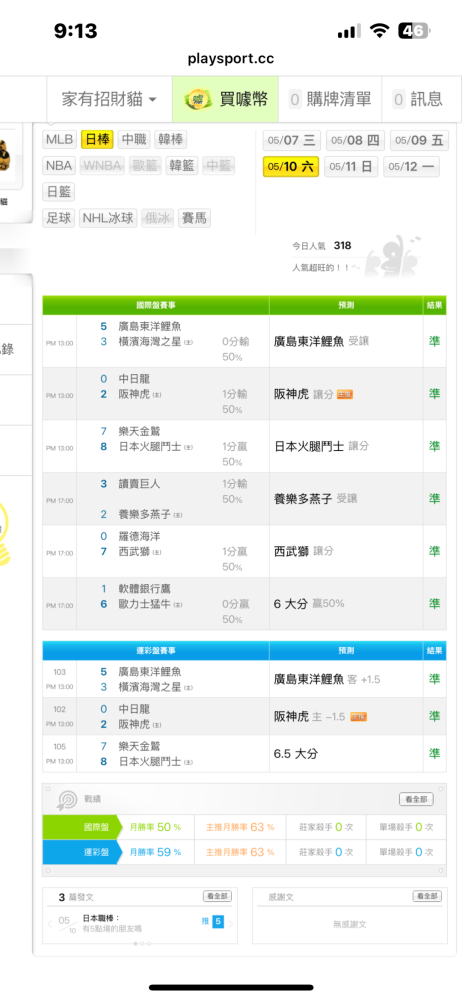Open the 家有招財貓 dropdown menu
The image size is (462, 1000).
pyautogui.click(x=109, y=99)
